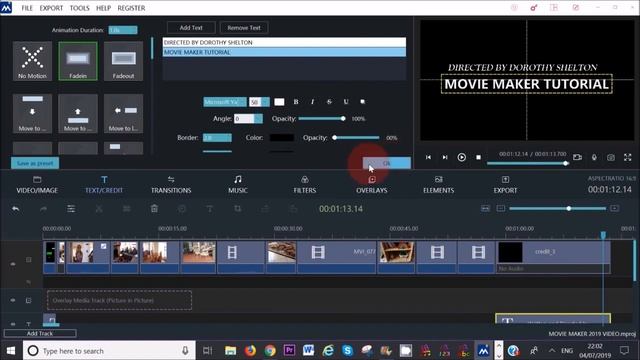Adjust the border Opacity slider

click(356, 138)
